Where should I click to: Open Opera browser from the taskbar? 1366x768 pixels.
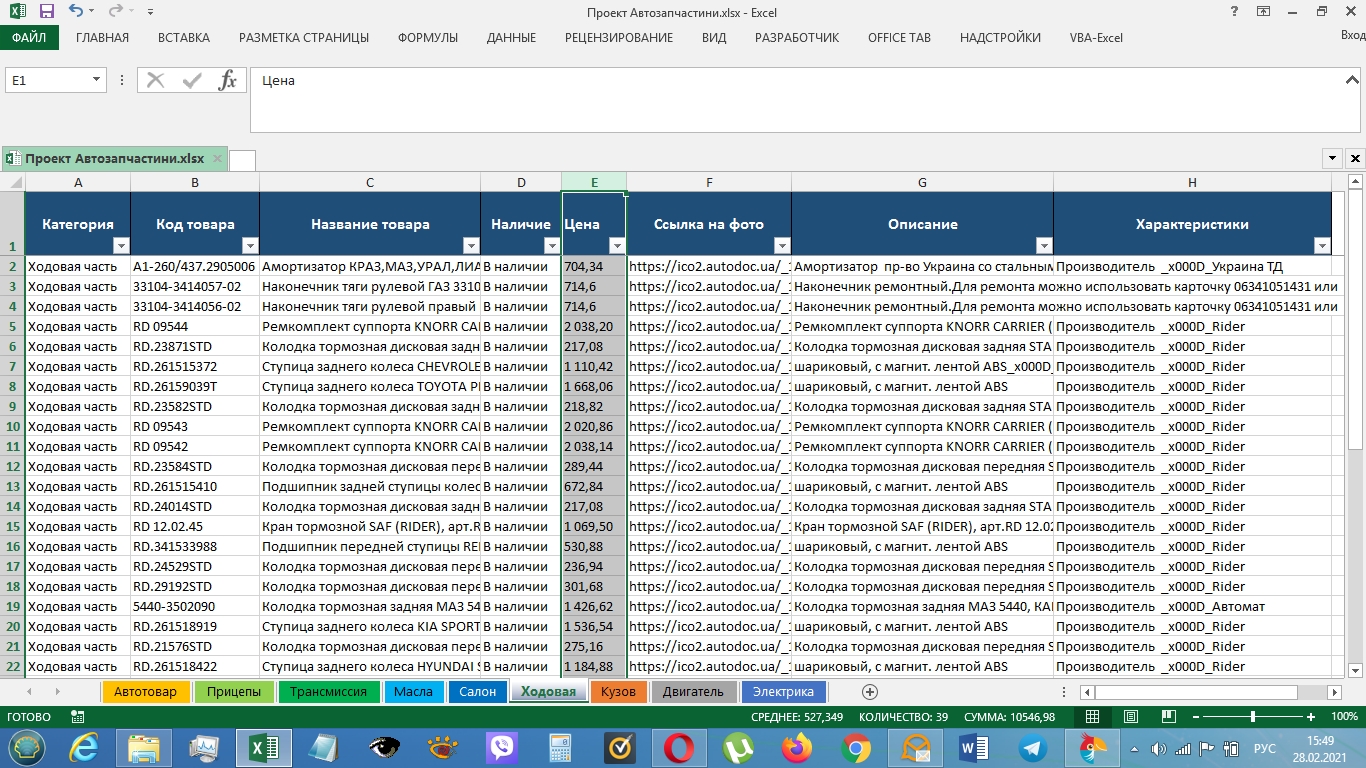pos(679,748)
